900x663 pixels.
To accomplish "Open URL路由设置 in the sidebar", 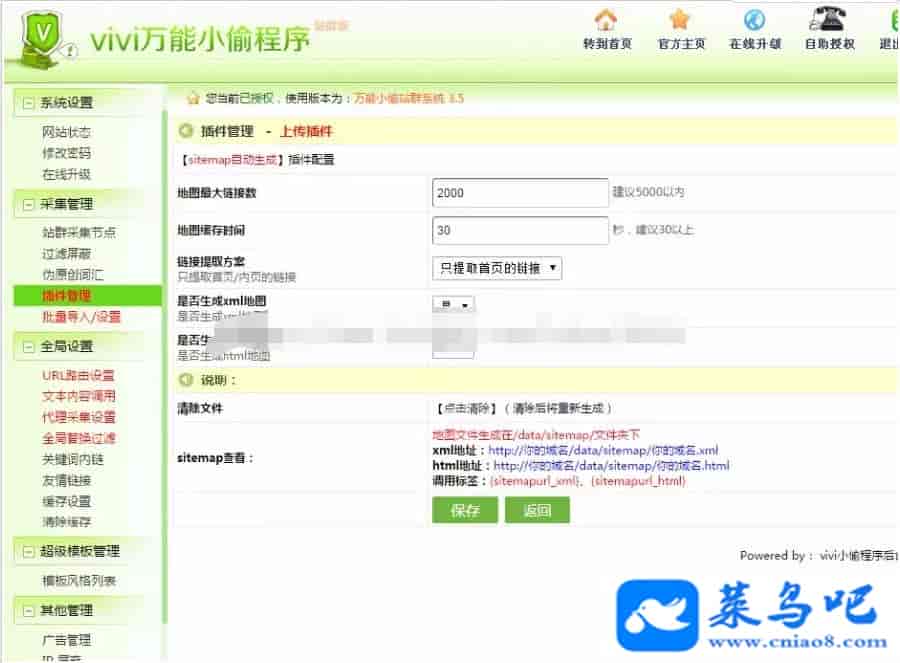I will [x=78, y=375].
